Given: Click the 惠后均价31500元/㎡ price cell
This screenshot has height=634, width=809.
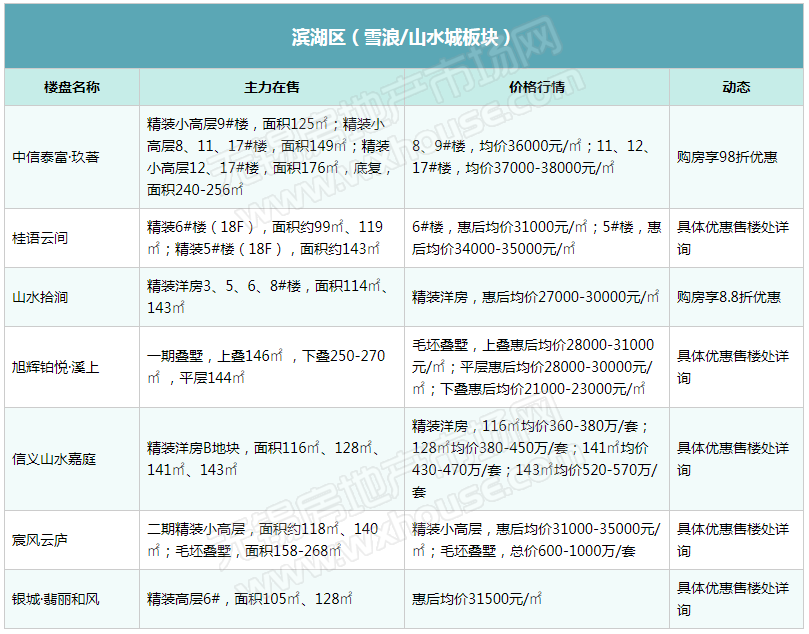Looking at the screenshot, I should pos(477,599).
